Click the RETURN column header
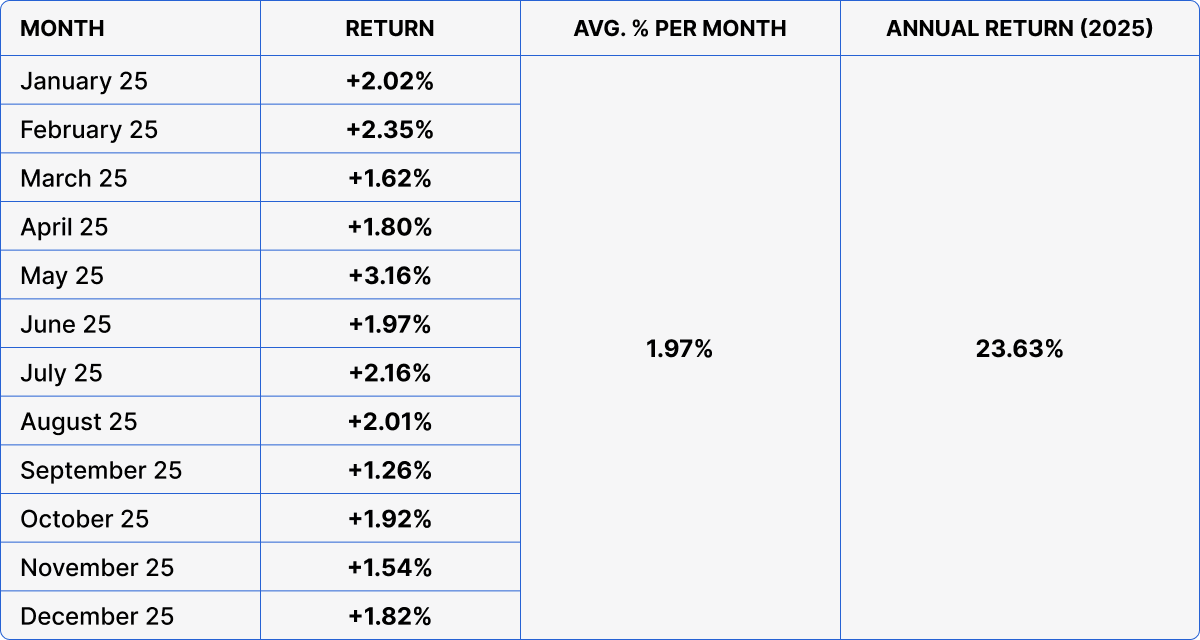 (x=390, y=28)
